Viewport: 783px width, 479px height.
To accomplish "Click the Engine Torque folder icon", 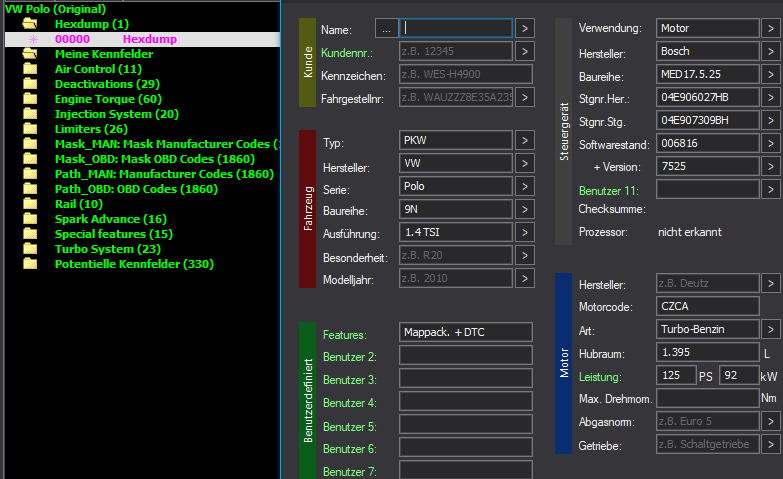I will click(30, 98).
